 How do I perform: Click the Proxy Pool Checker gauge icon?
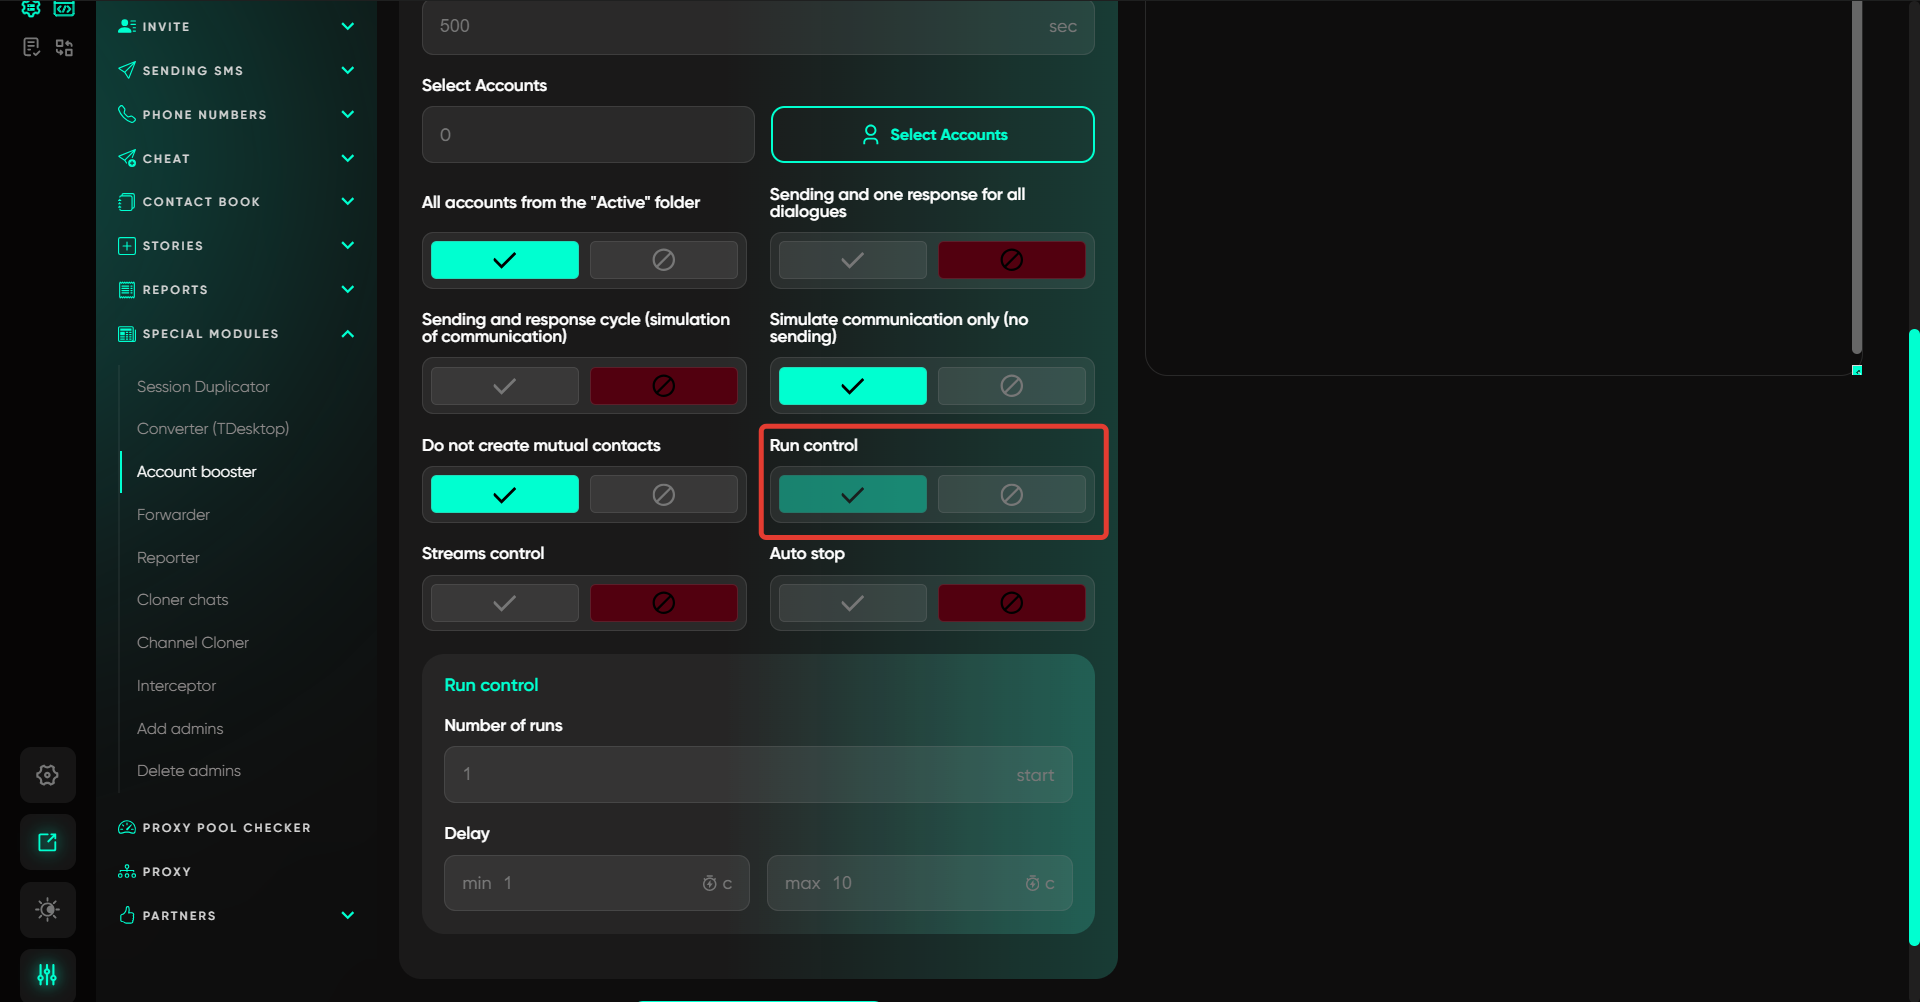[x=127, y=828]
